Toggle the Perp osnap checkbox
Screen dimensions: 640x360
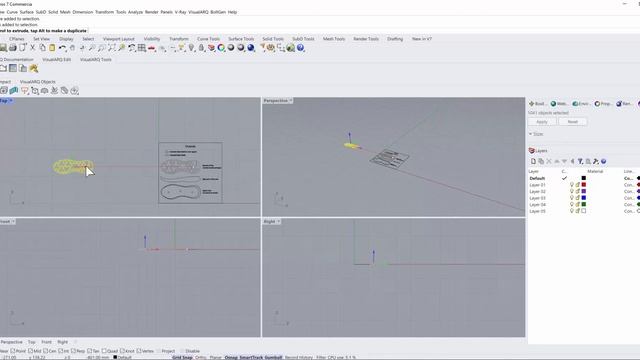[73, 351]
